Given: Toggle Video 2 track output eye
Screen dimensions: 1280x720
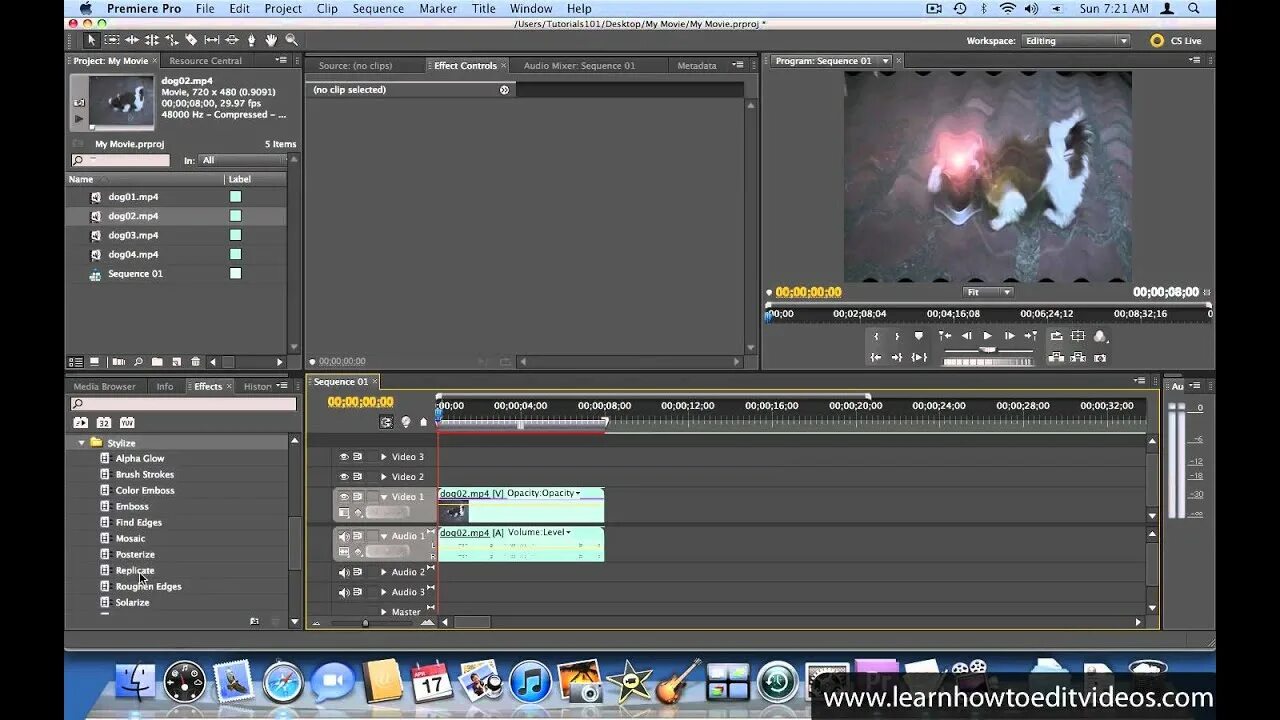Looking at the screenshot, I should (344, 477).
